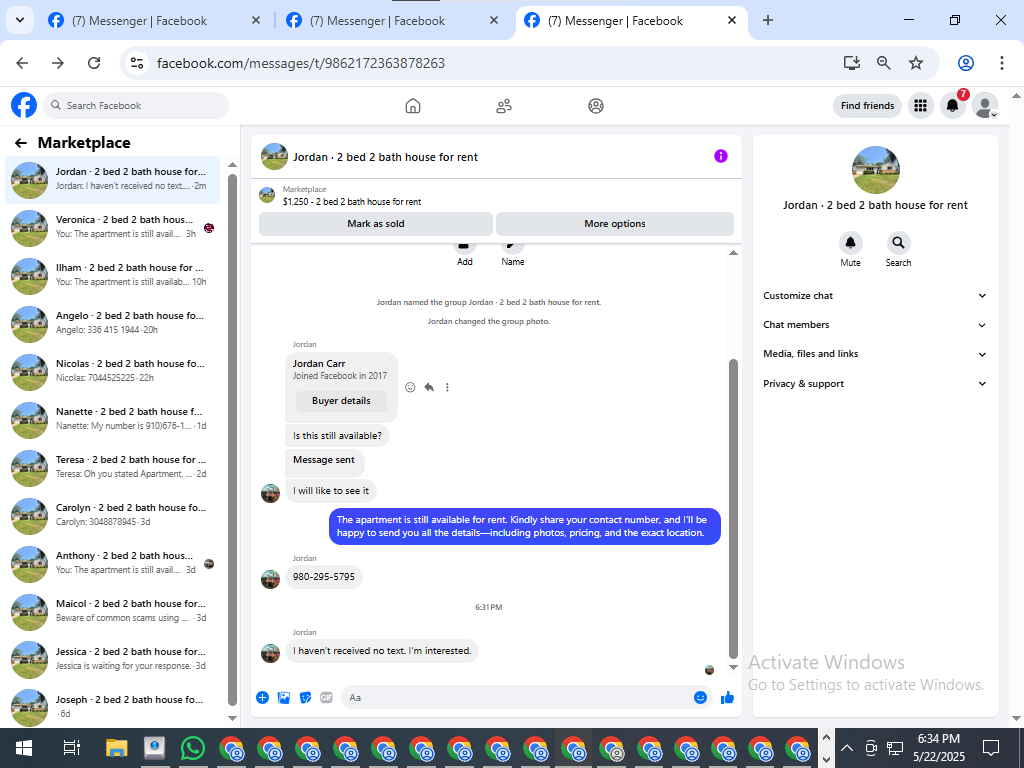Click the chat messages scrollbar

tap(733, 508)
